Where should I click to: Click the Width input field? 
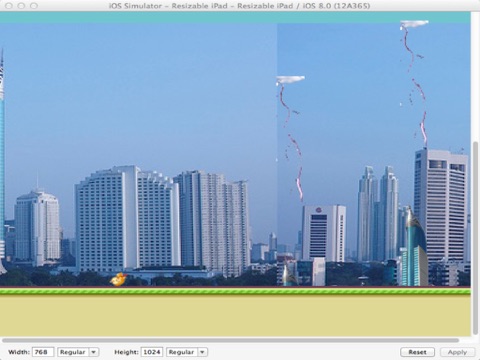tap(43, 352)
